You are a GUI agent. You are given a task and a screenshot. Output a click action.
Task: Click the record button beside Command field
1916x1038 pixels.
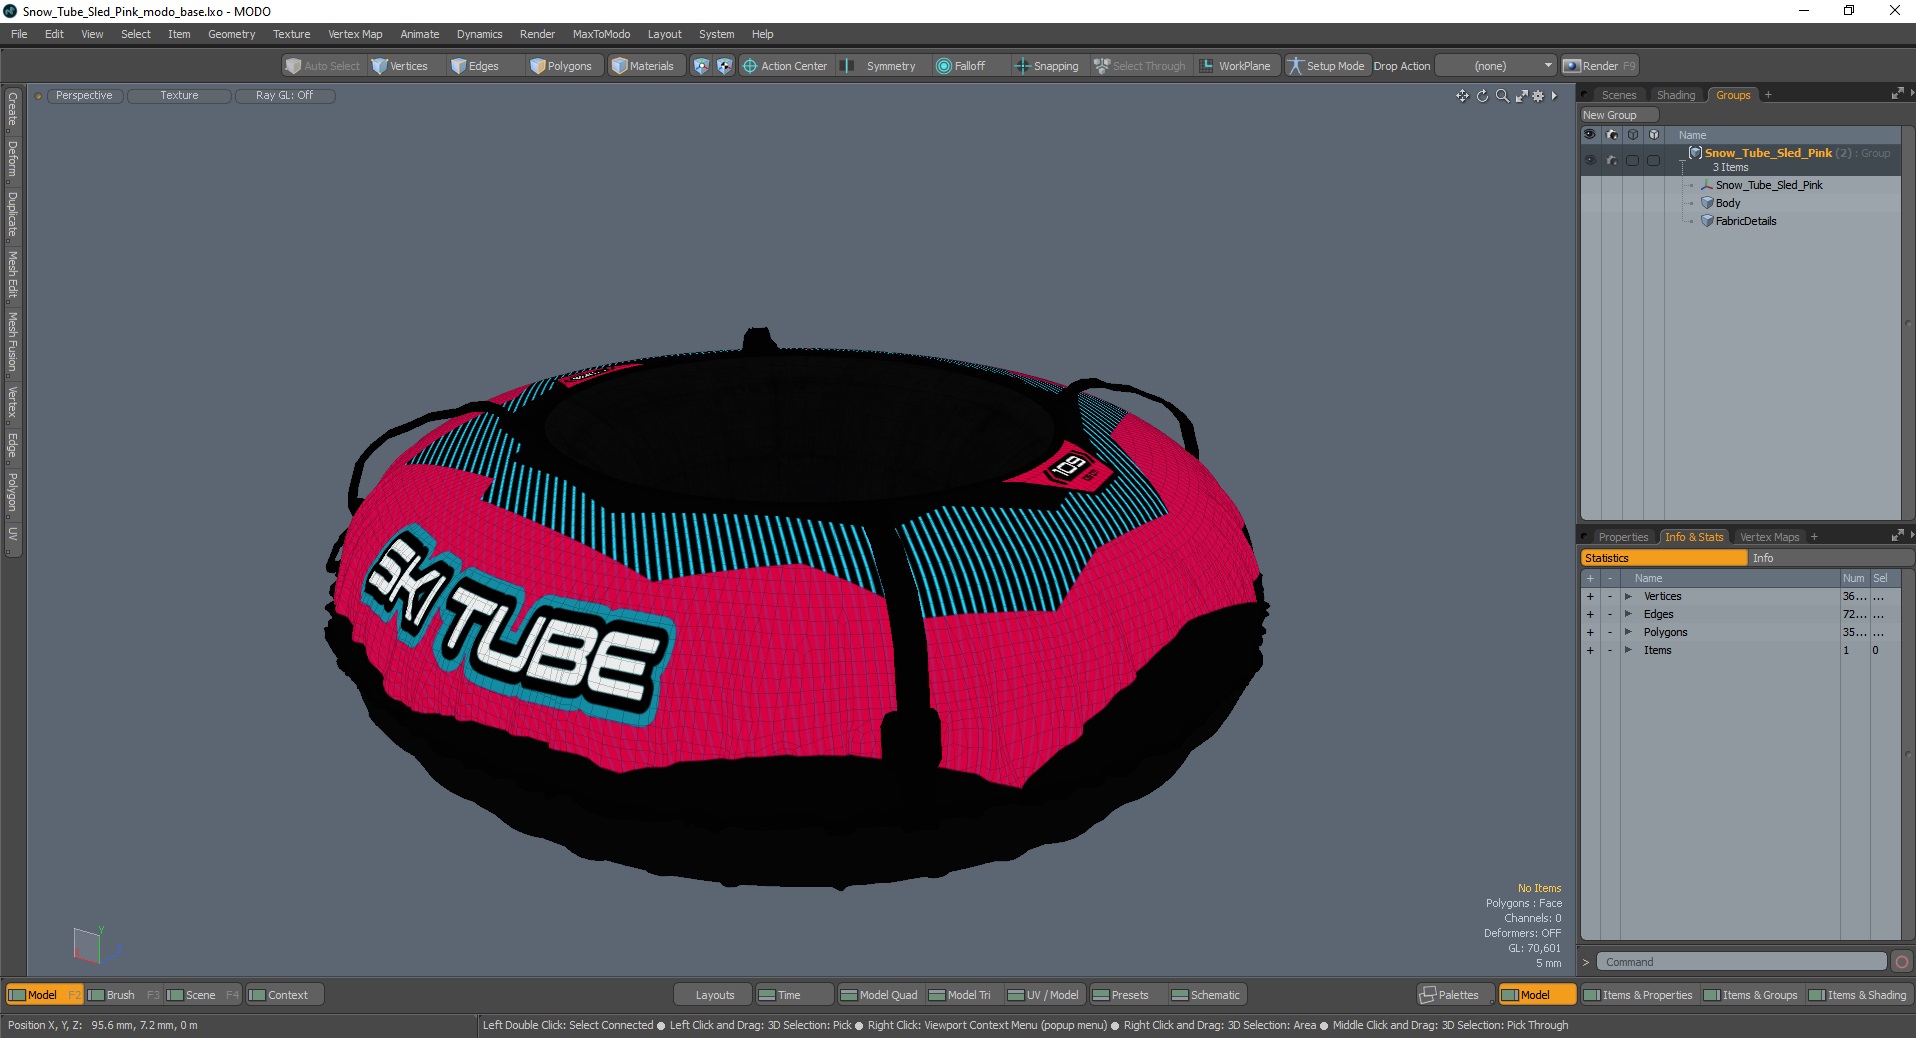click(x=1902, y=962)
